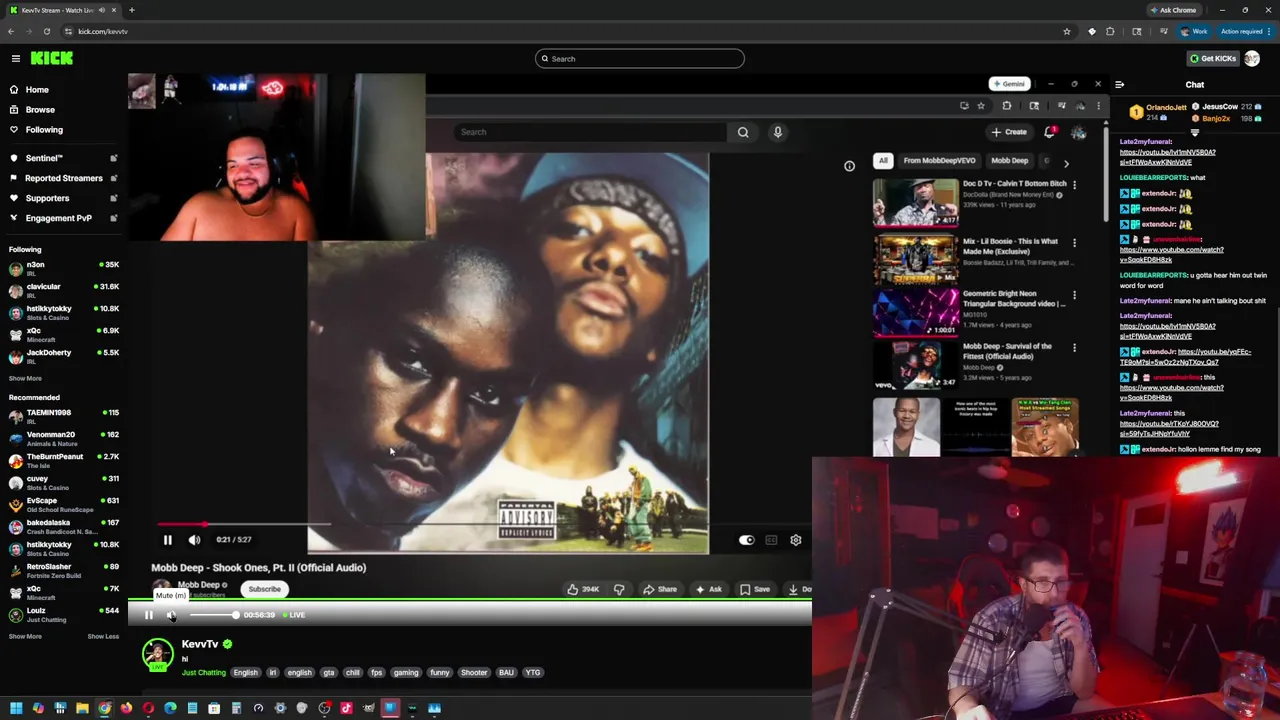Click the YouTube search box
The height and width of the screenshot is (720, 1280).
pyautogui.click(x=590, y=132)
